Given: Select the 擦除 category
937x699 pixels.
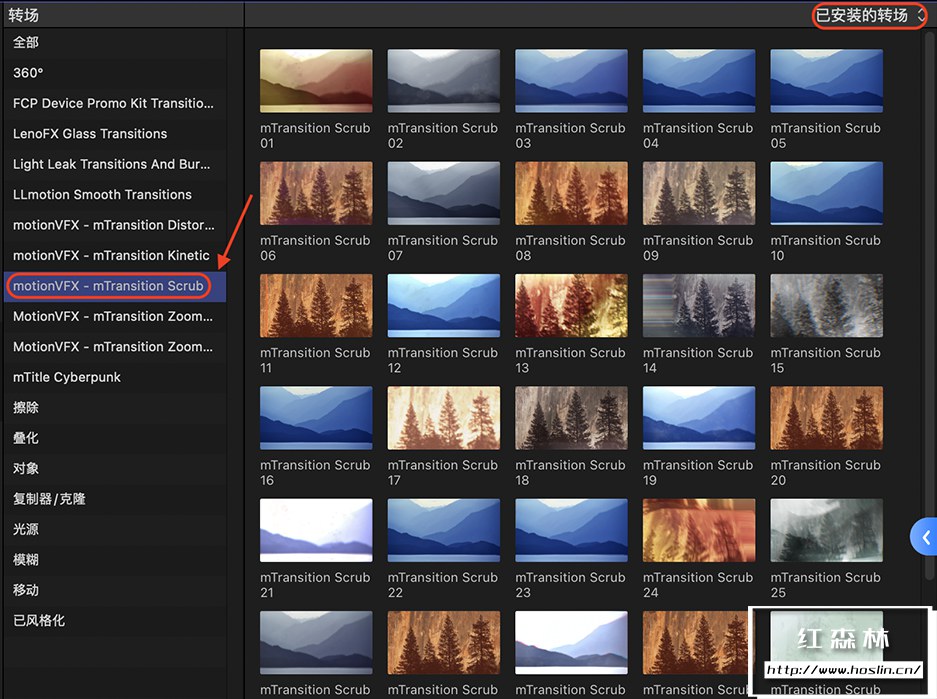Looking at the screenshot, I should 115,408.
